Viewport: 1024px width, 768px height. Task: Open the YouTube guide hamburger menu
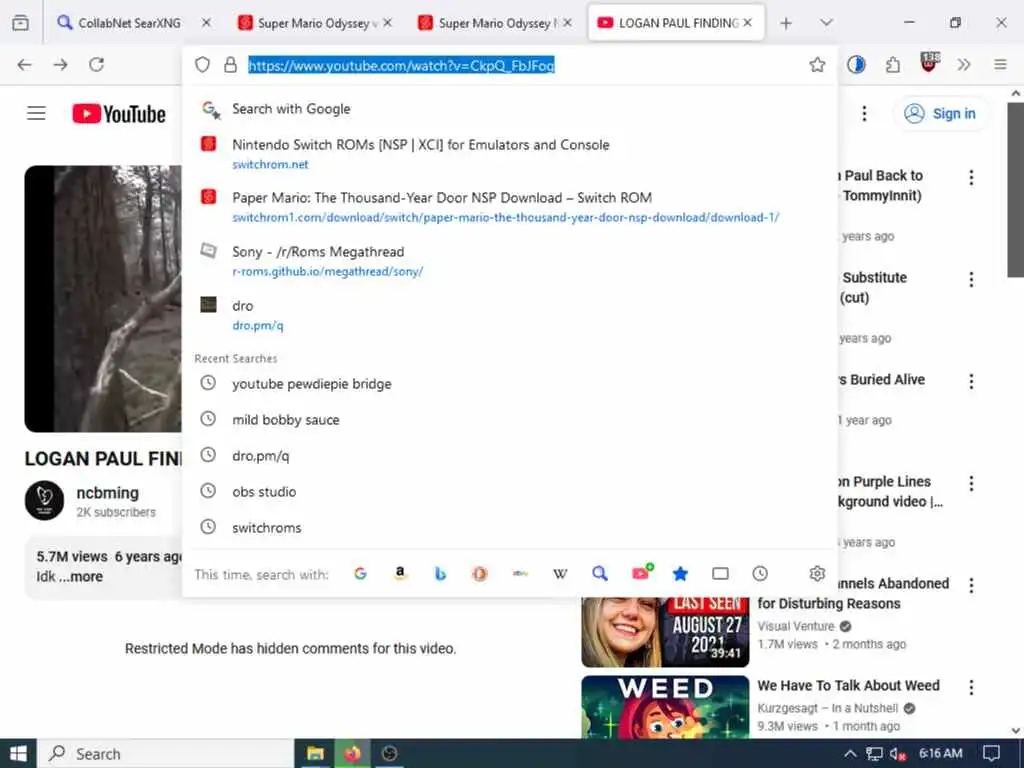(x=37, y=114)
